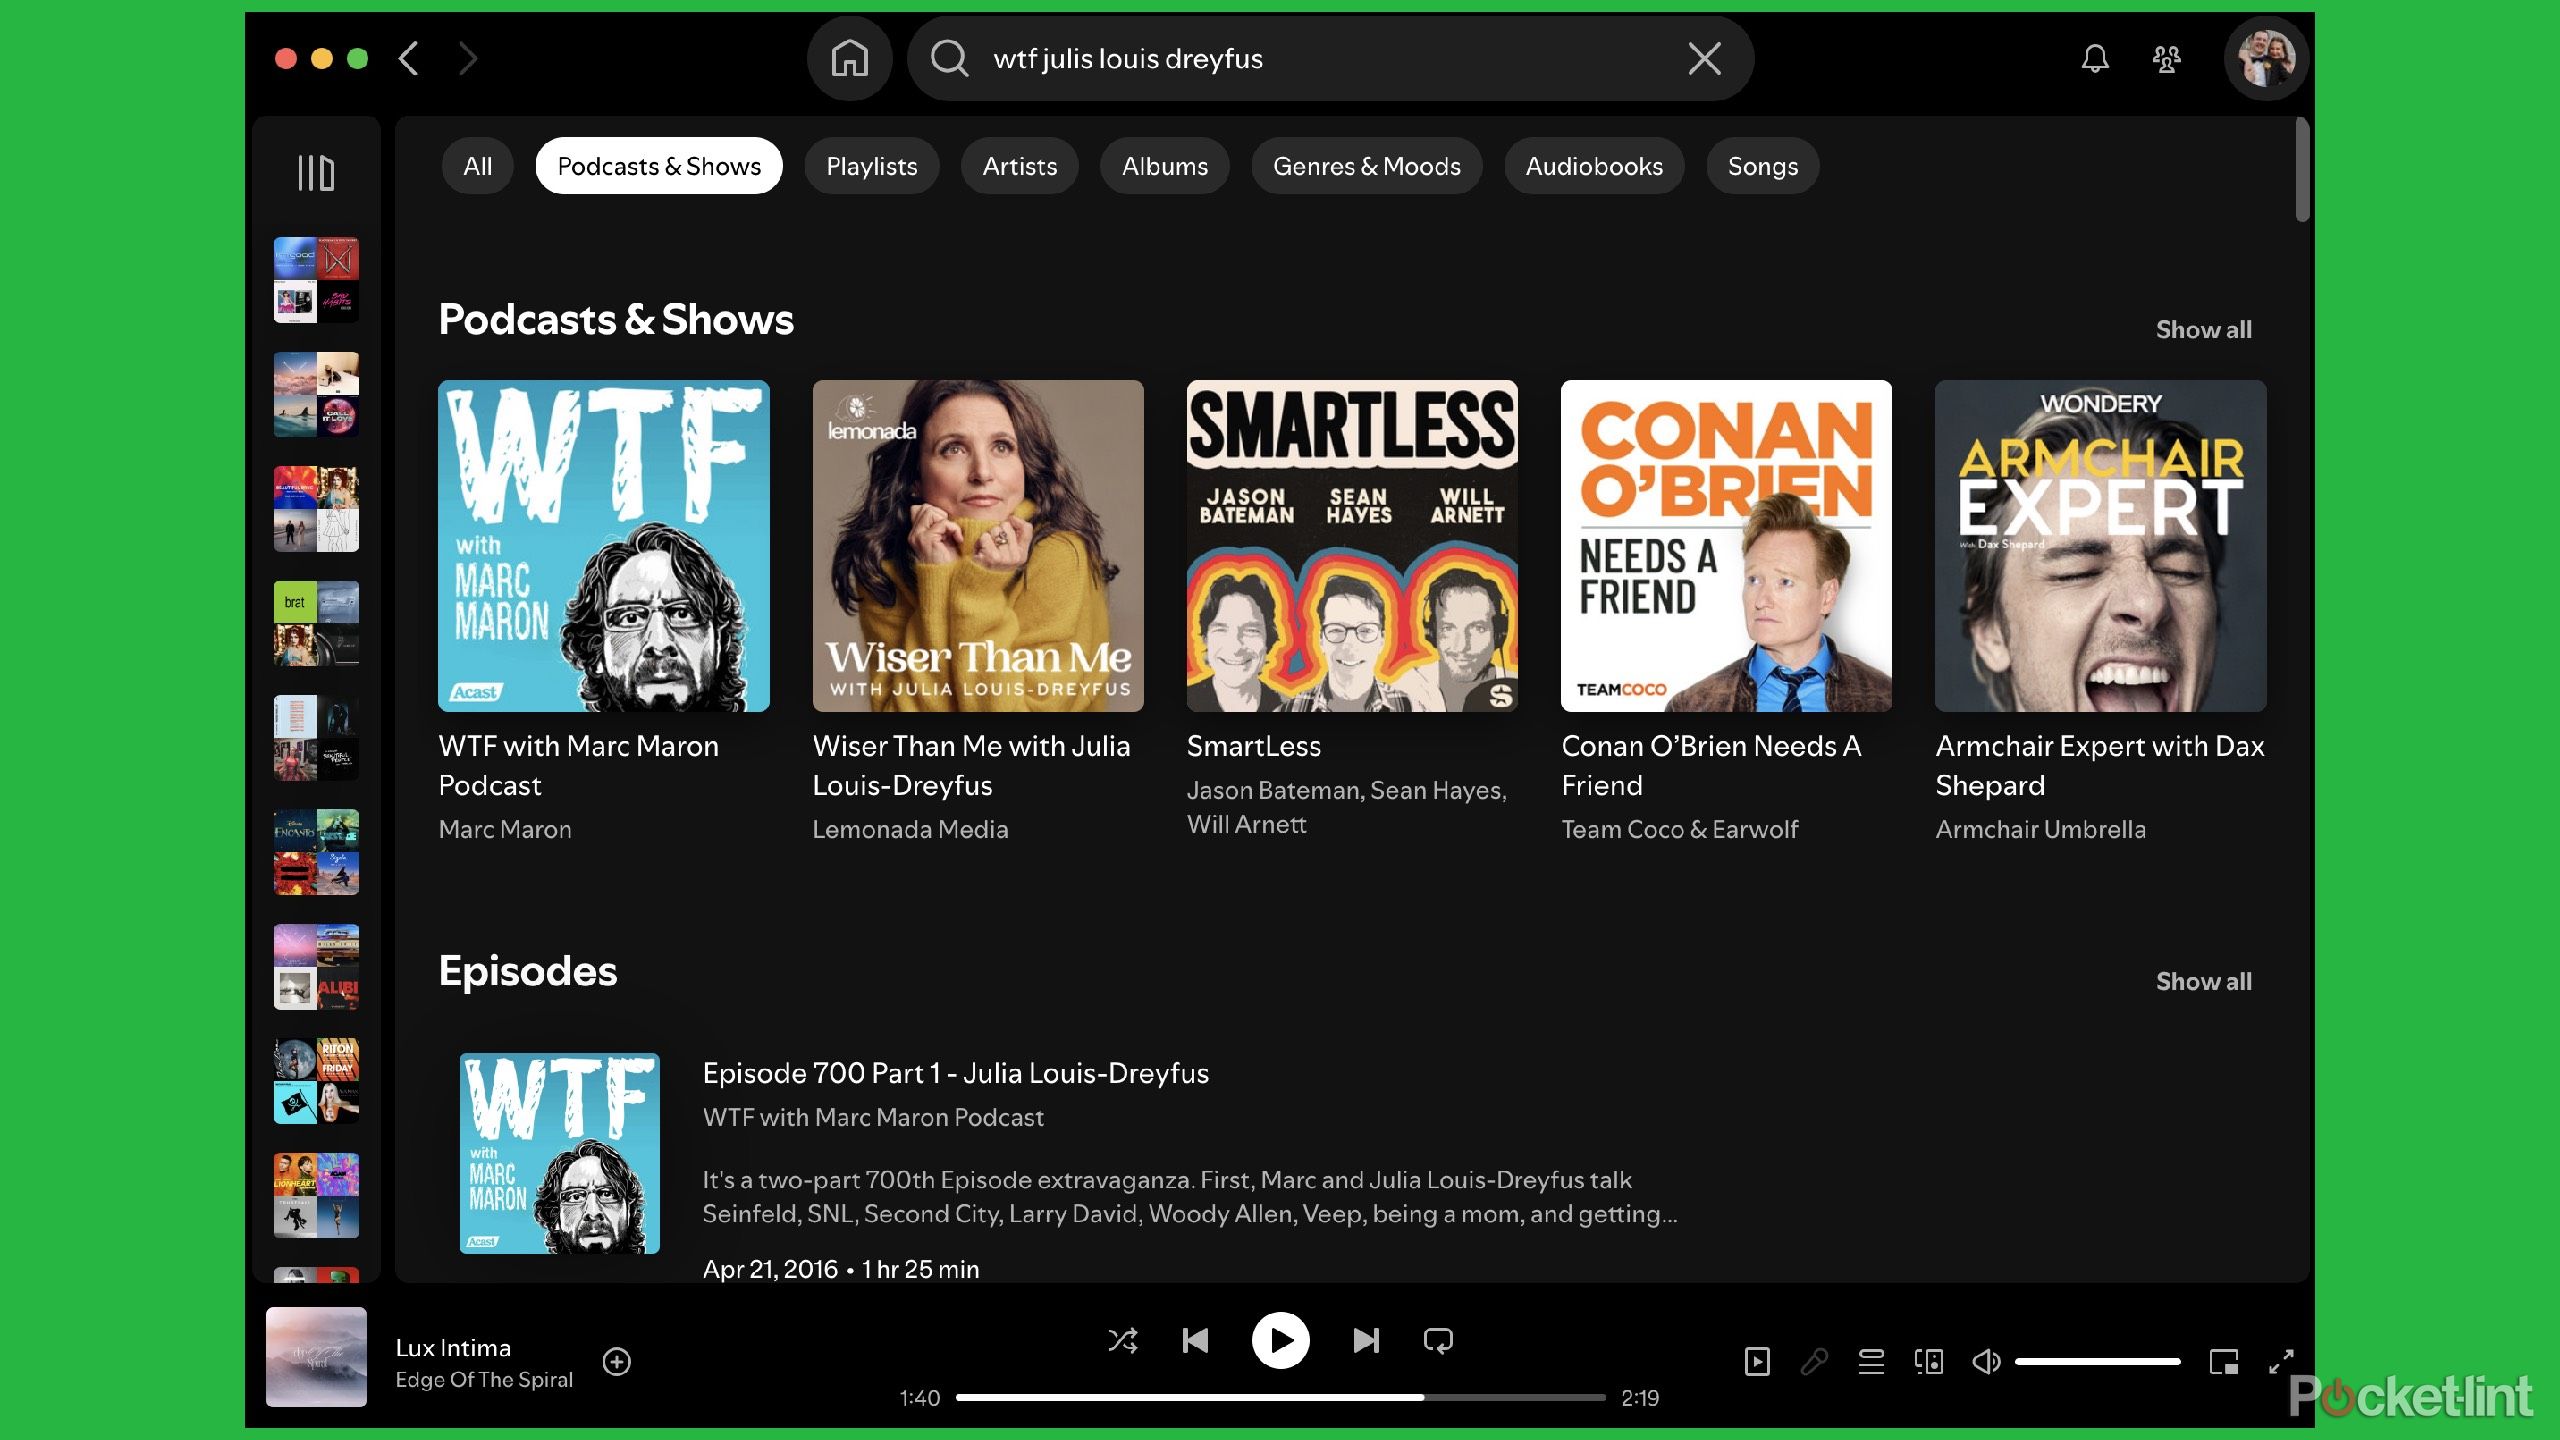The height and width of the screenshot is (1440, 2560).
Task: Click Show all for Podcasts & Shows
Action: 2203,329
